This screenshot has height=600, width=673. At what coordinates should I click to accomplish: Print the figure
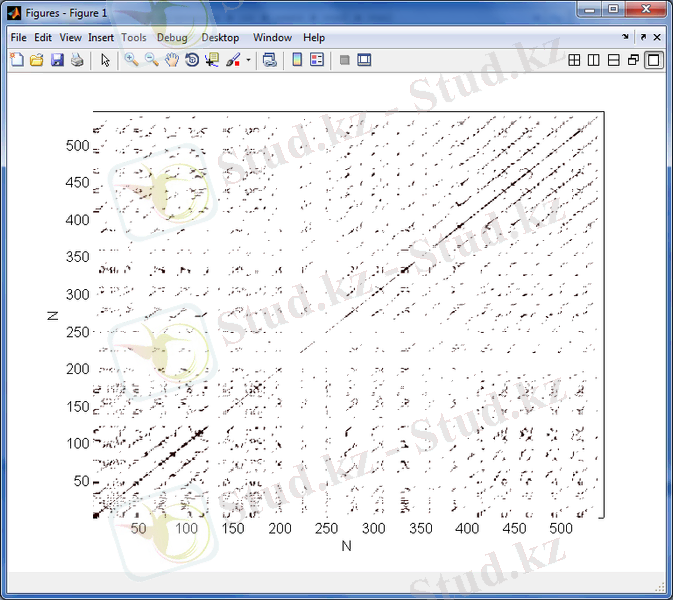pyautogui.click(x=77, y=60)
